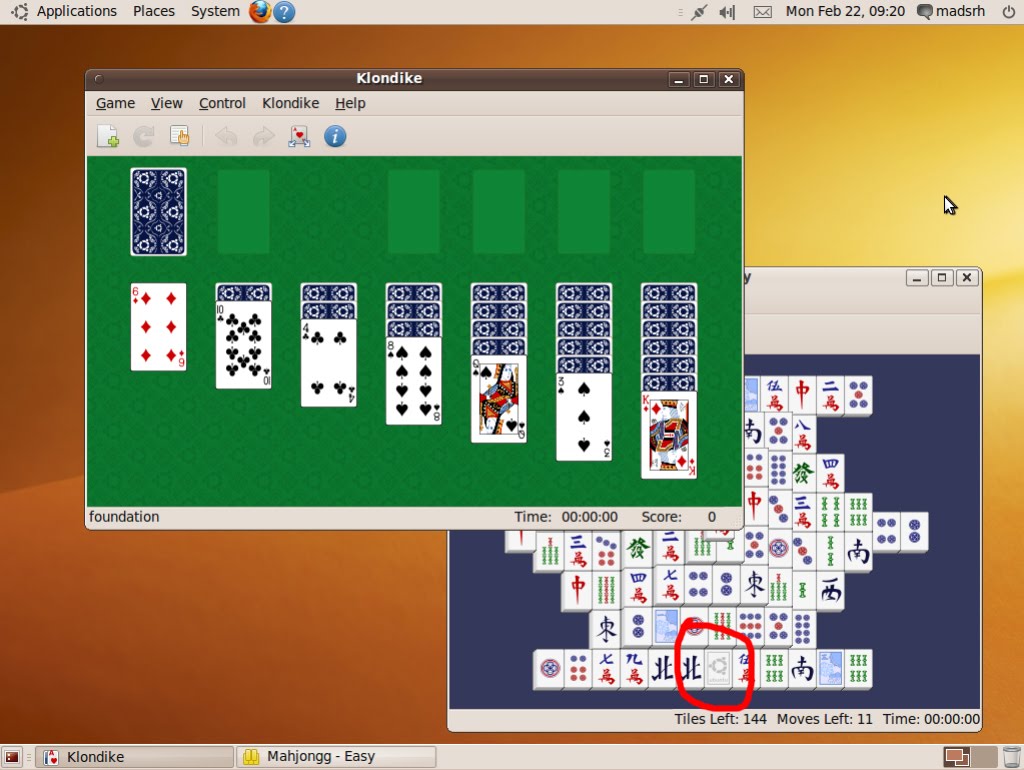Start a new Klondike game from the toolbar
Image resolution: width=1024 pixels, height=770 pixels.
pos(108,136)
